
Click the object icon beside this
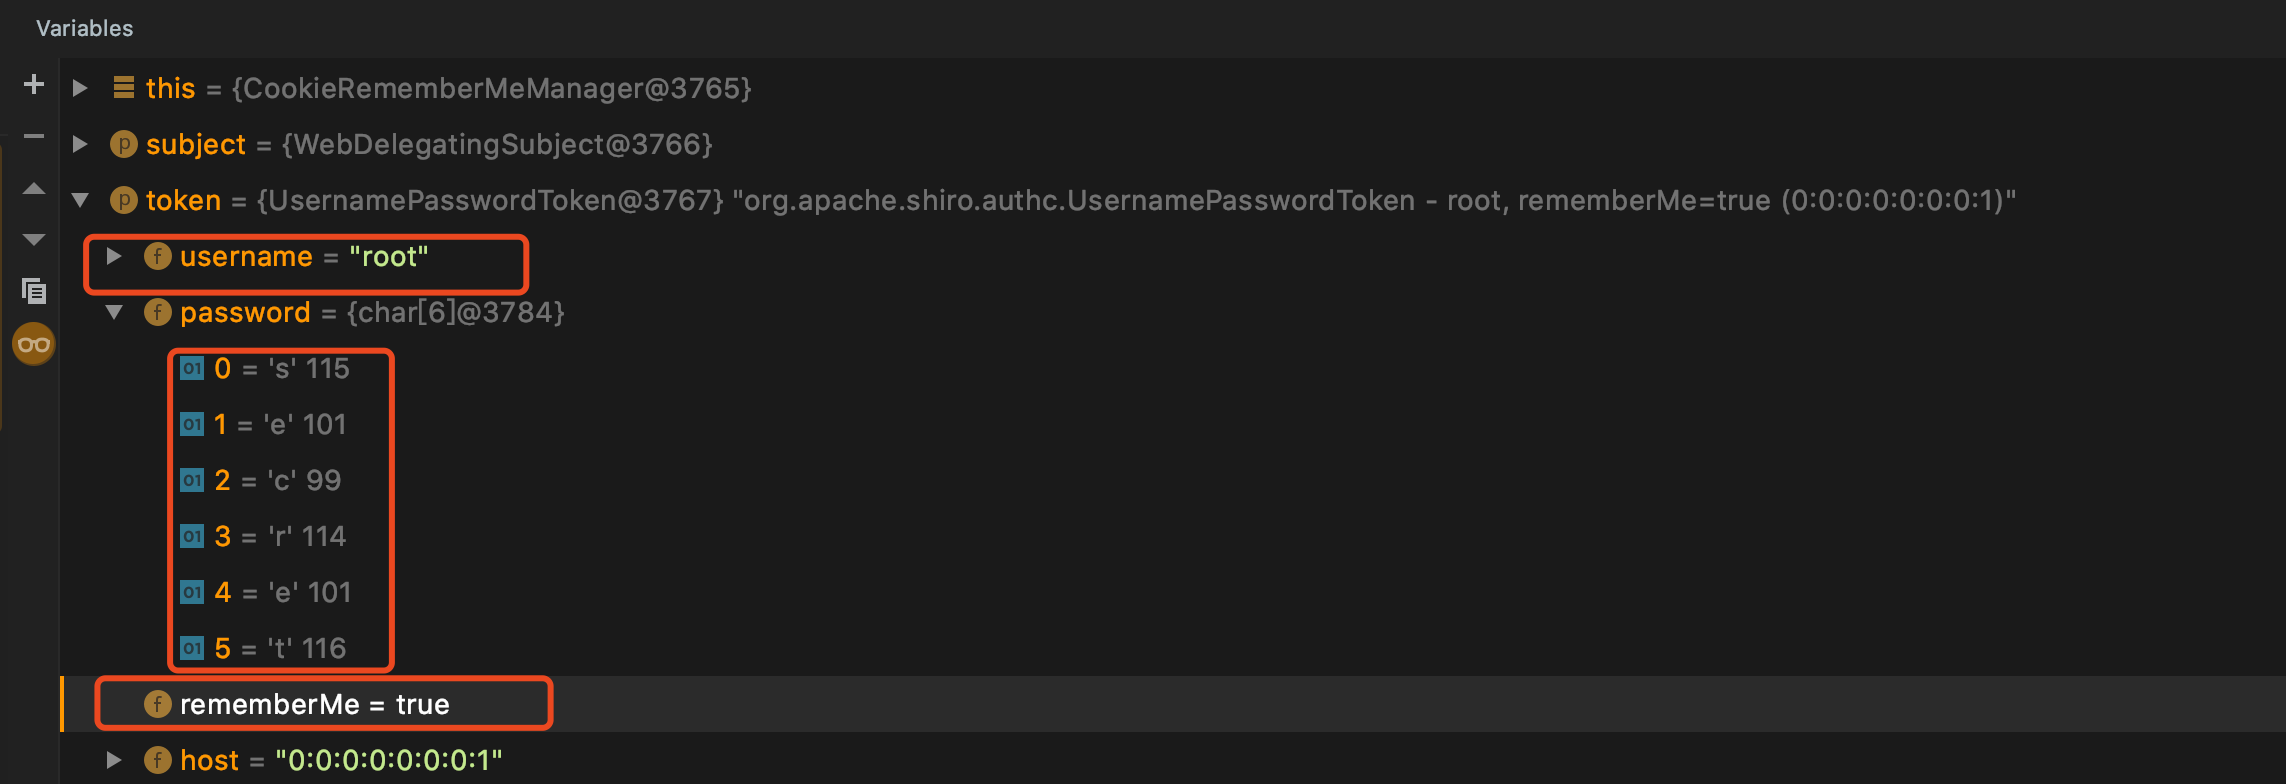coord(124,88)
